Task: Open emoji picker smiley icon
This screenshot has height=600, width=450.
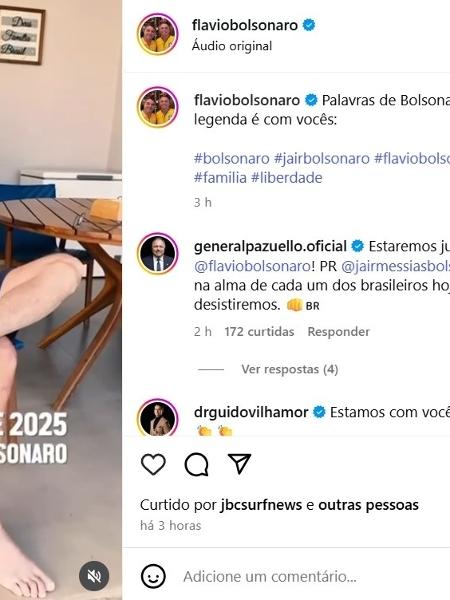Action: [153, 576]
